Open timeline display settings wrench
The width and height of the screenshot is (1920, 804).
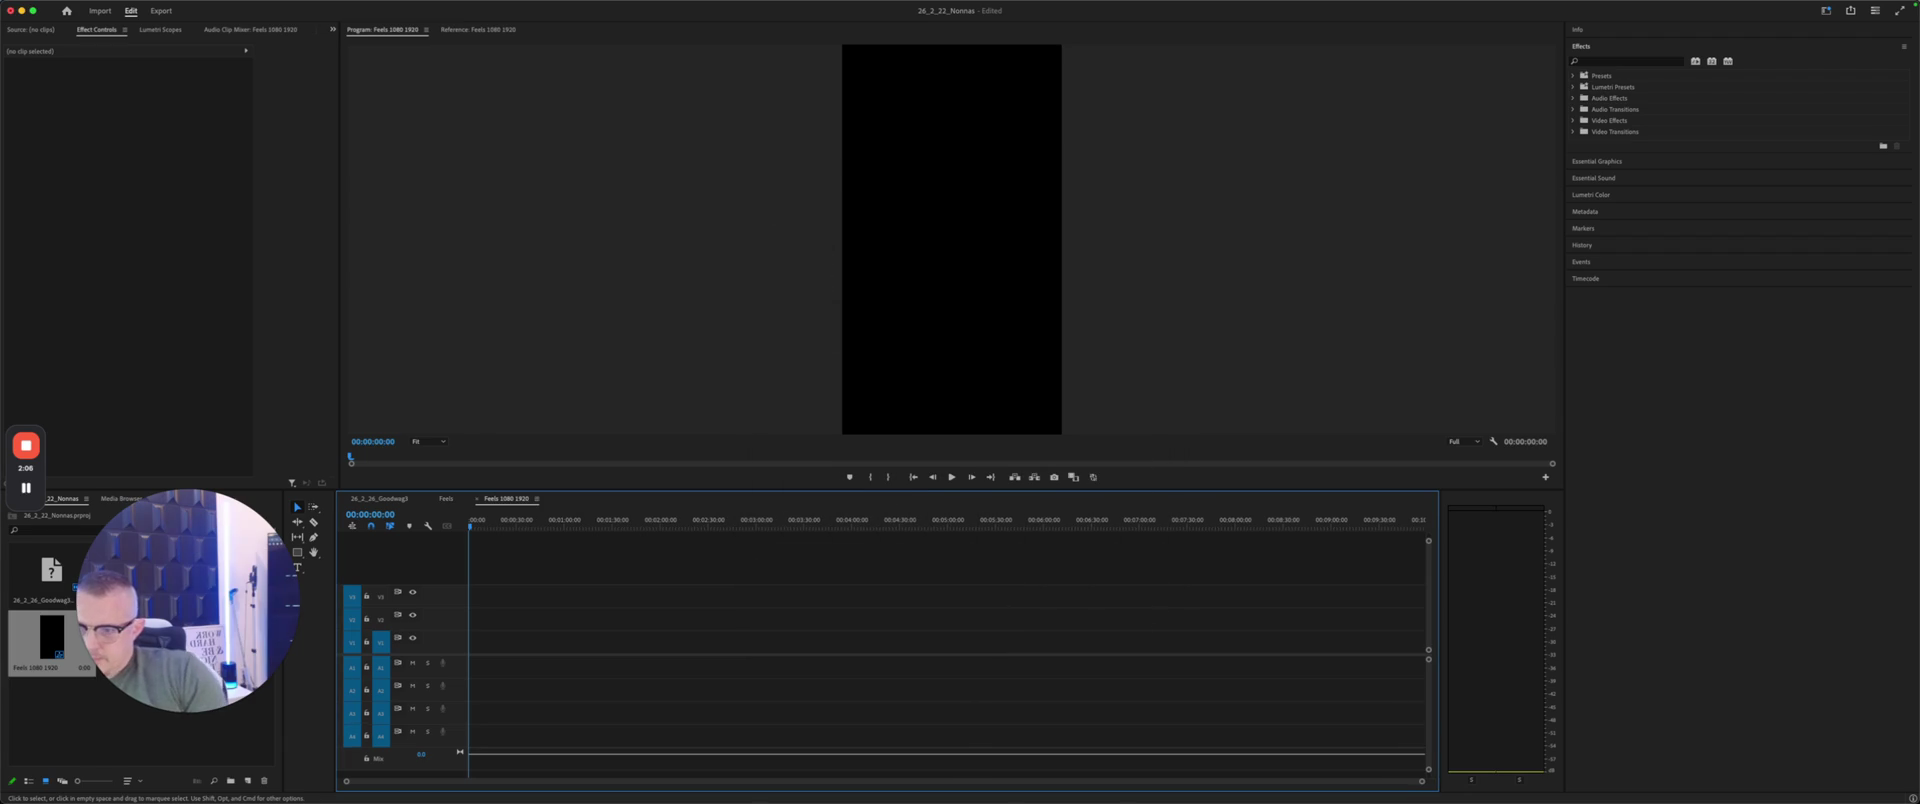click(x=428, y=526)
